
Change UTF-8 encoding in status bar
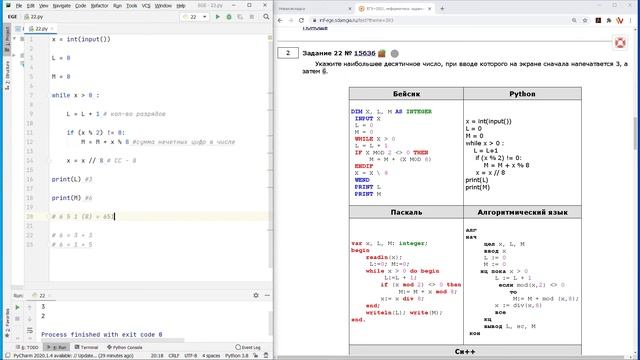tap(191, 356)
